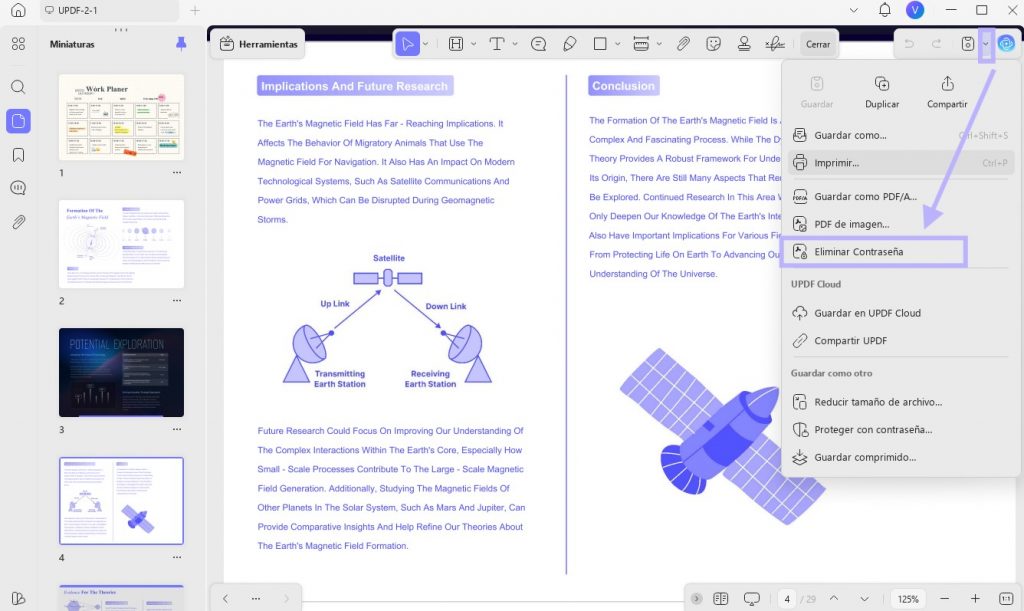This screenshot has width=1024, height=611.
Task: Start slideshow presentation mode icon
Action: 752,599
